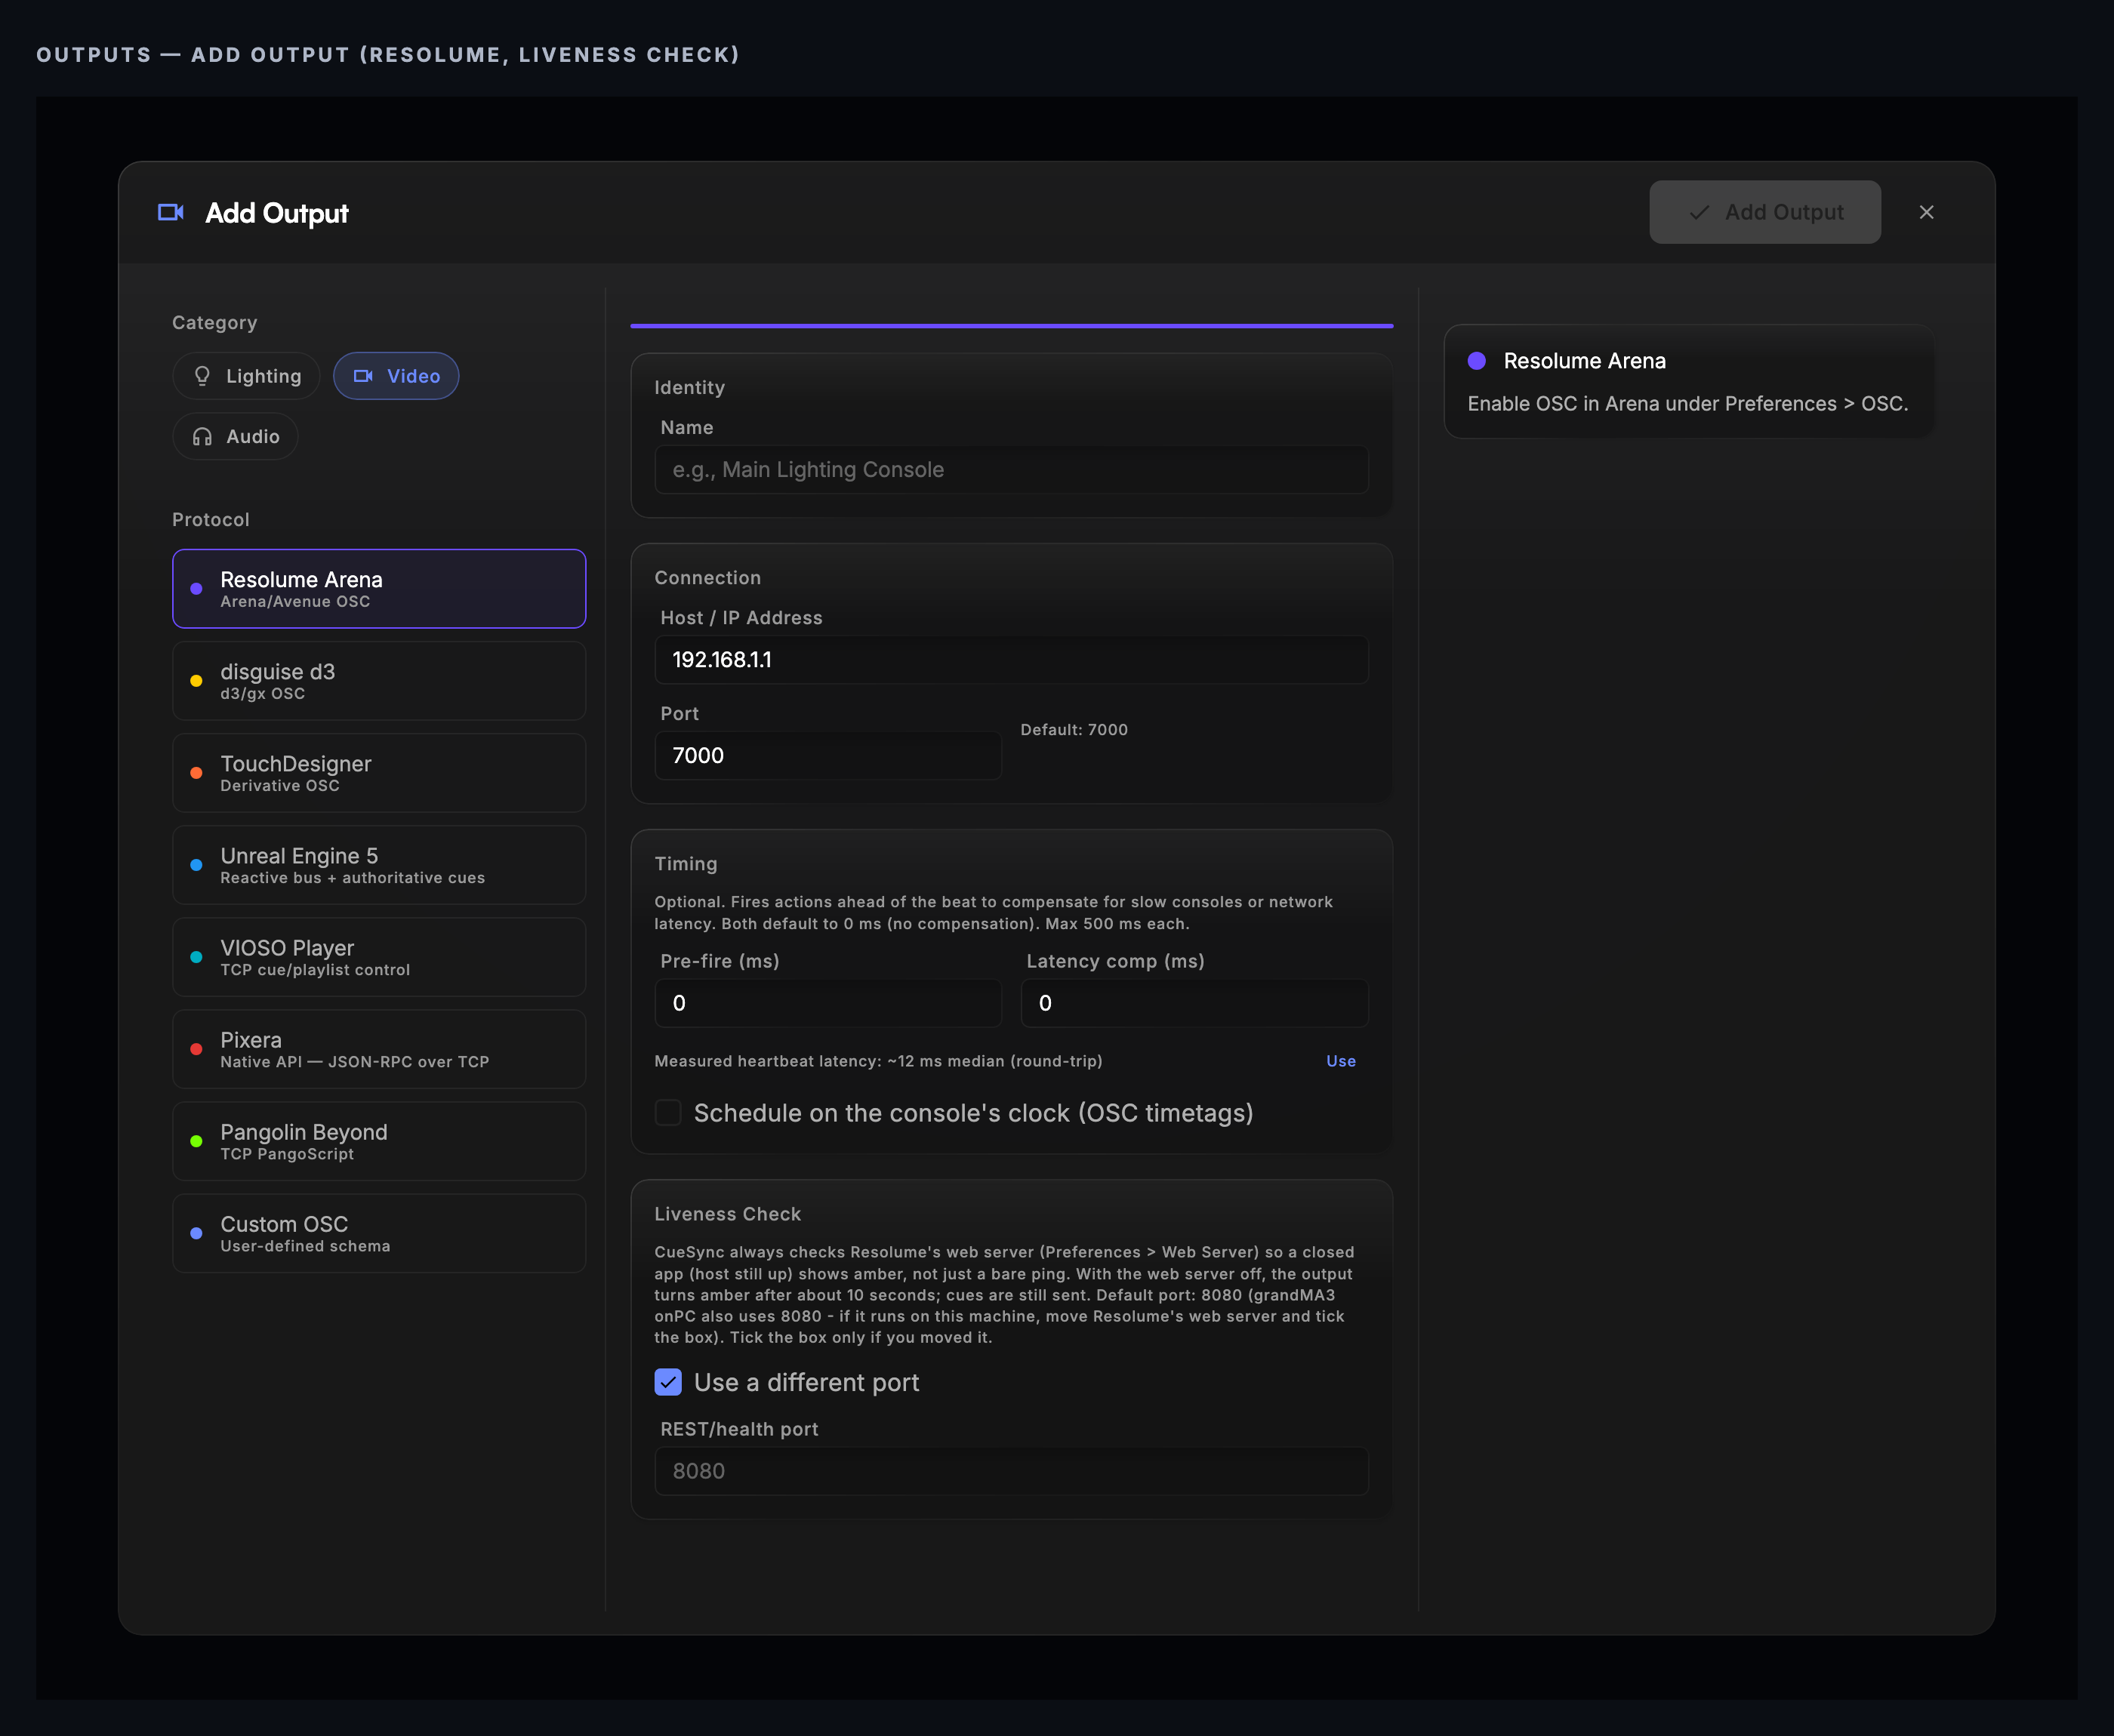Image resolution: width=2114 pixels, height=1736 pixels.
Task: Choose the Custom OSC protocol
Action: click(x=379, y=1232)
